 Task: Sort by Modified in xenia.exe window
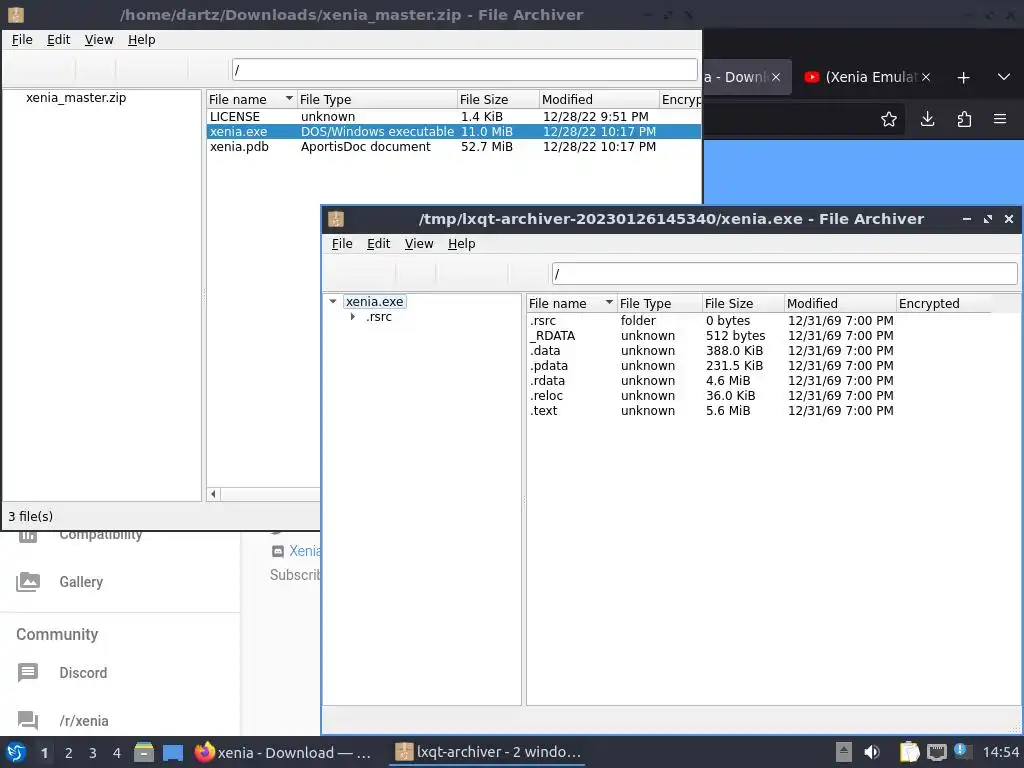pyautogui.click(x=840, y=303)
